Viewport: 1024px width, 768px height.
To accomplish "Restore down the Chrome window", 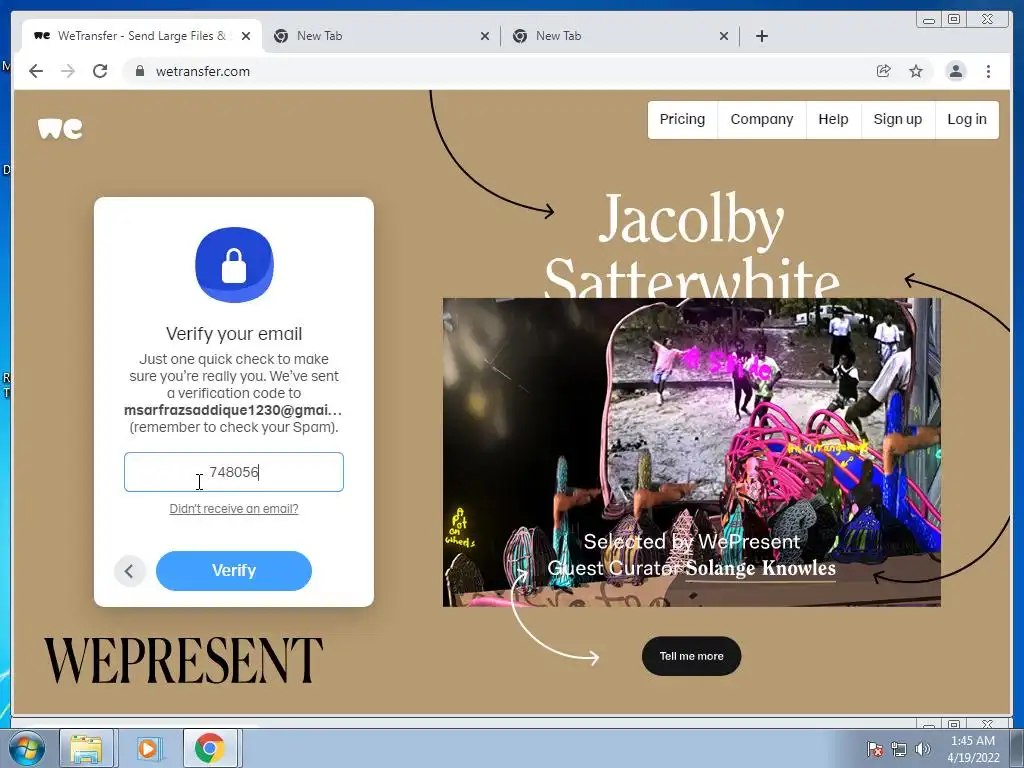I will coord(954,20).
